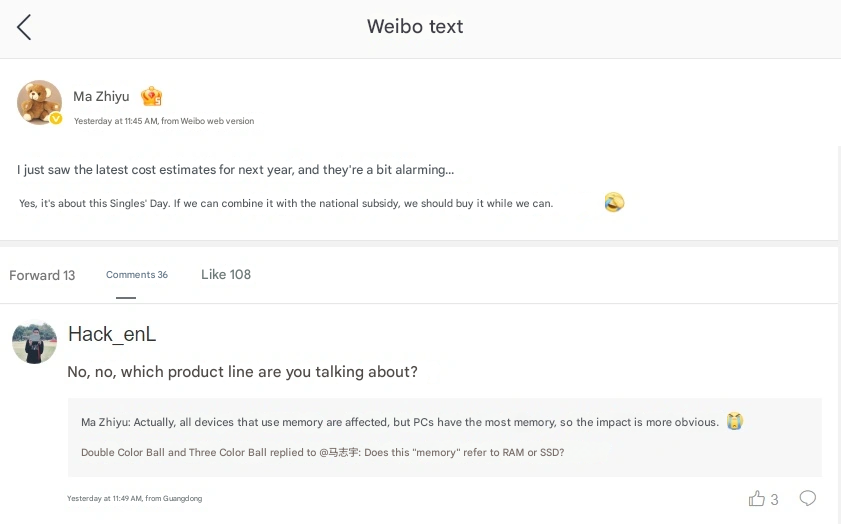Click the laughing-crying emoji in post

(614, 203)
